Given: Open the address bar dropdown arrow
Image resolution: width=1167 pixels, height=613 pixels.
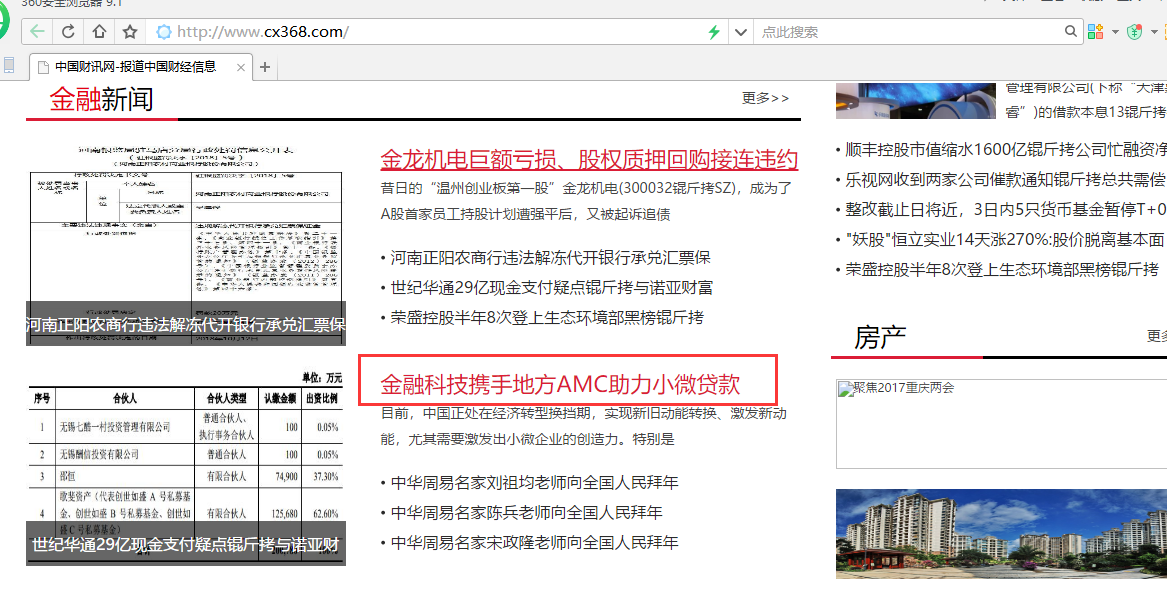Looking at the screenshot, I should tap(741, 32).
